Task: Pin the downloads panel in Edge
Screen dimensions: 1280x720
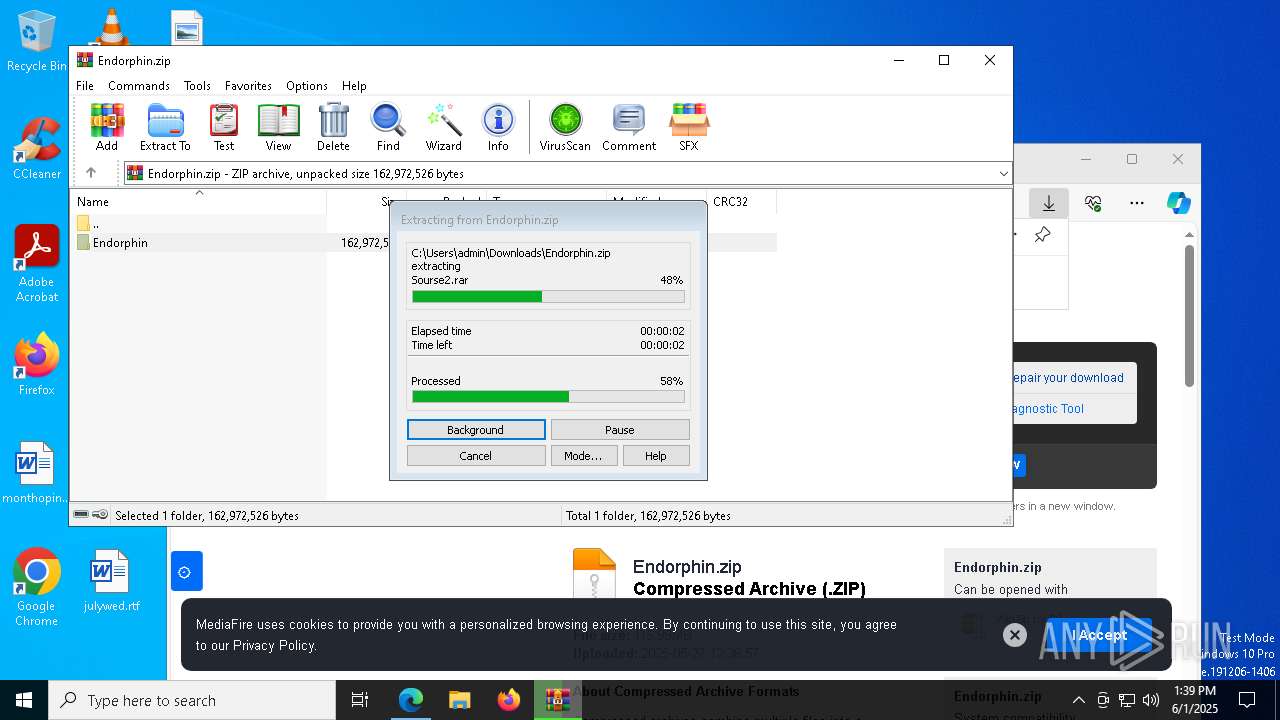Action: pyautogui.click(x=1043, y=234)
